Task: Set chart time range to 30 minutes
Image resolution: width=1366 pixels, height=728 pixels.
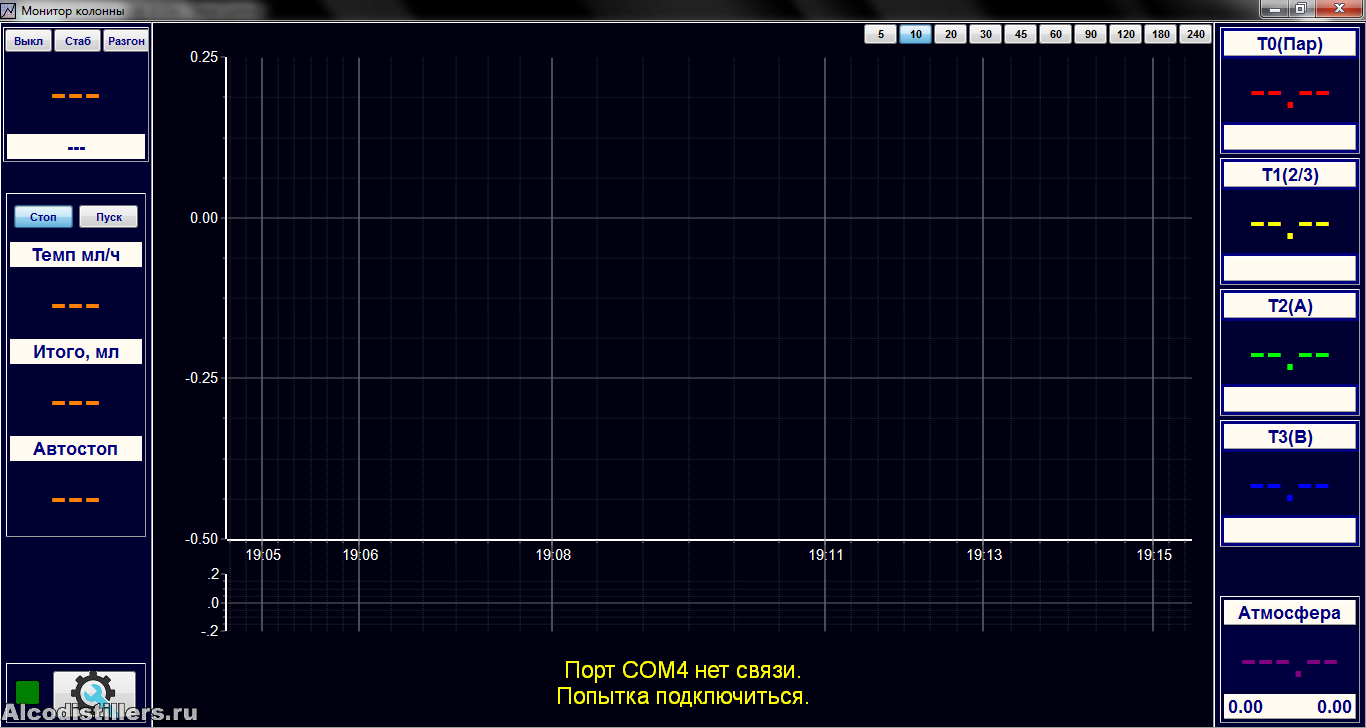Action: [985, 34]
